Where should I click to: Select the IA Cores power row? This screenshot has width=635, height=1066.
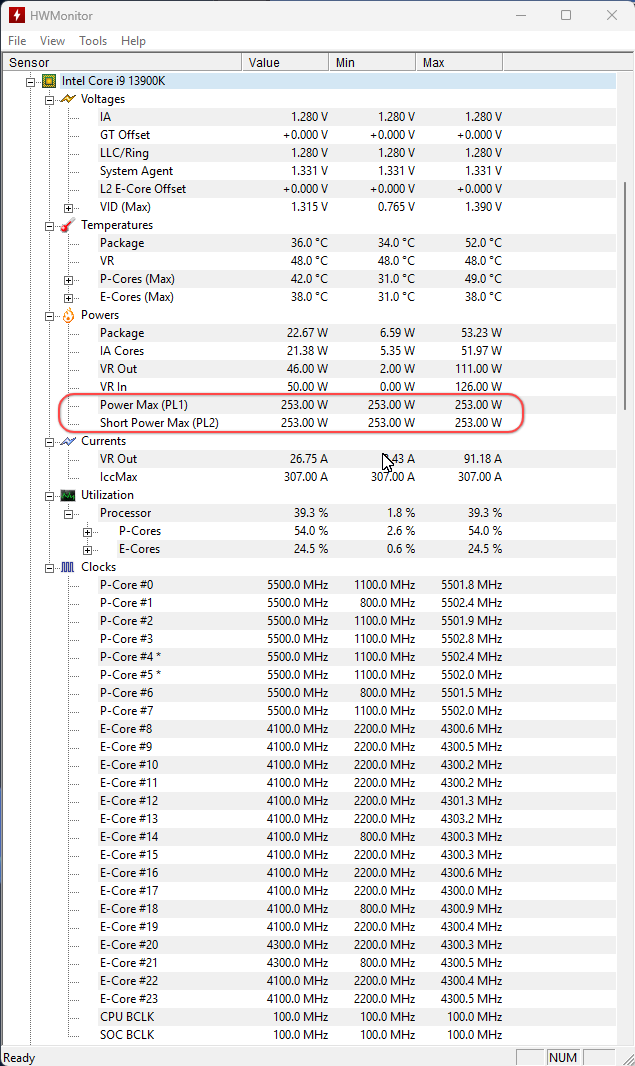[357, 351]
